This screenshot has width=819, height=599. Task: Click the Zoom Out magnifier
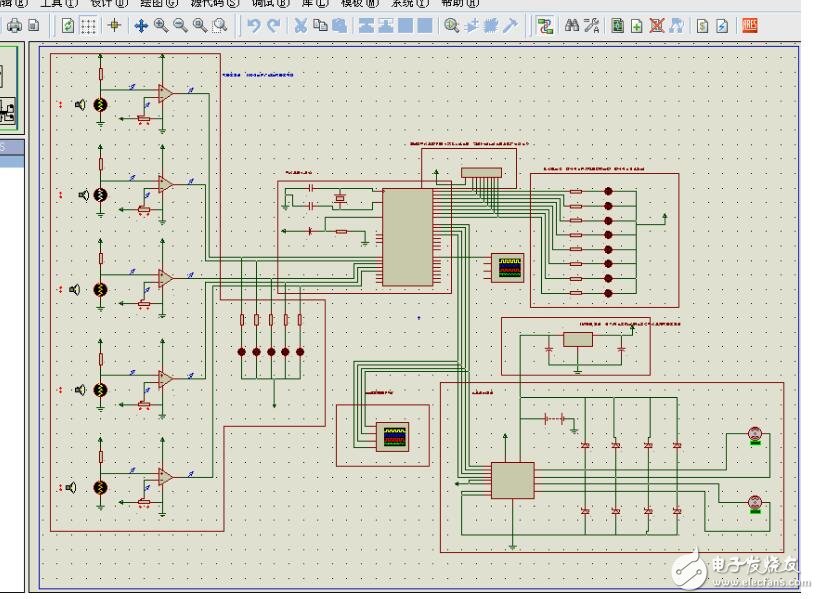tap(181, 26)
